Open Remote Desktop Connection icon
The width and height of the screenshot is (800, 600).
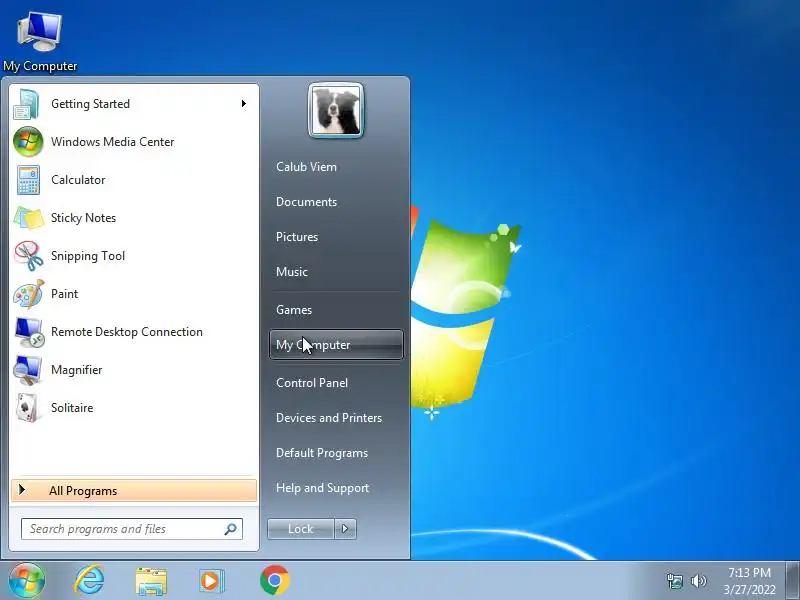(29, 332)
